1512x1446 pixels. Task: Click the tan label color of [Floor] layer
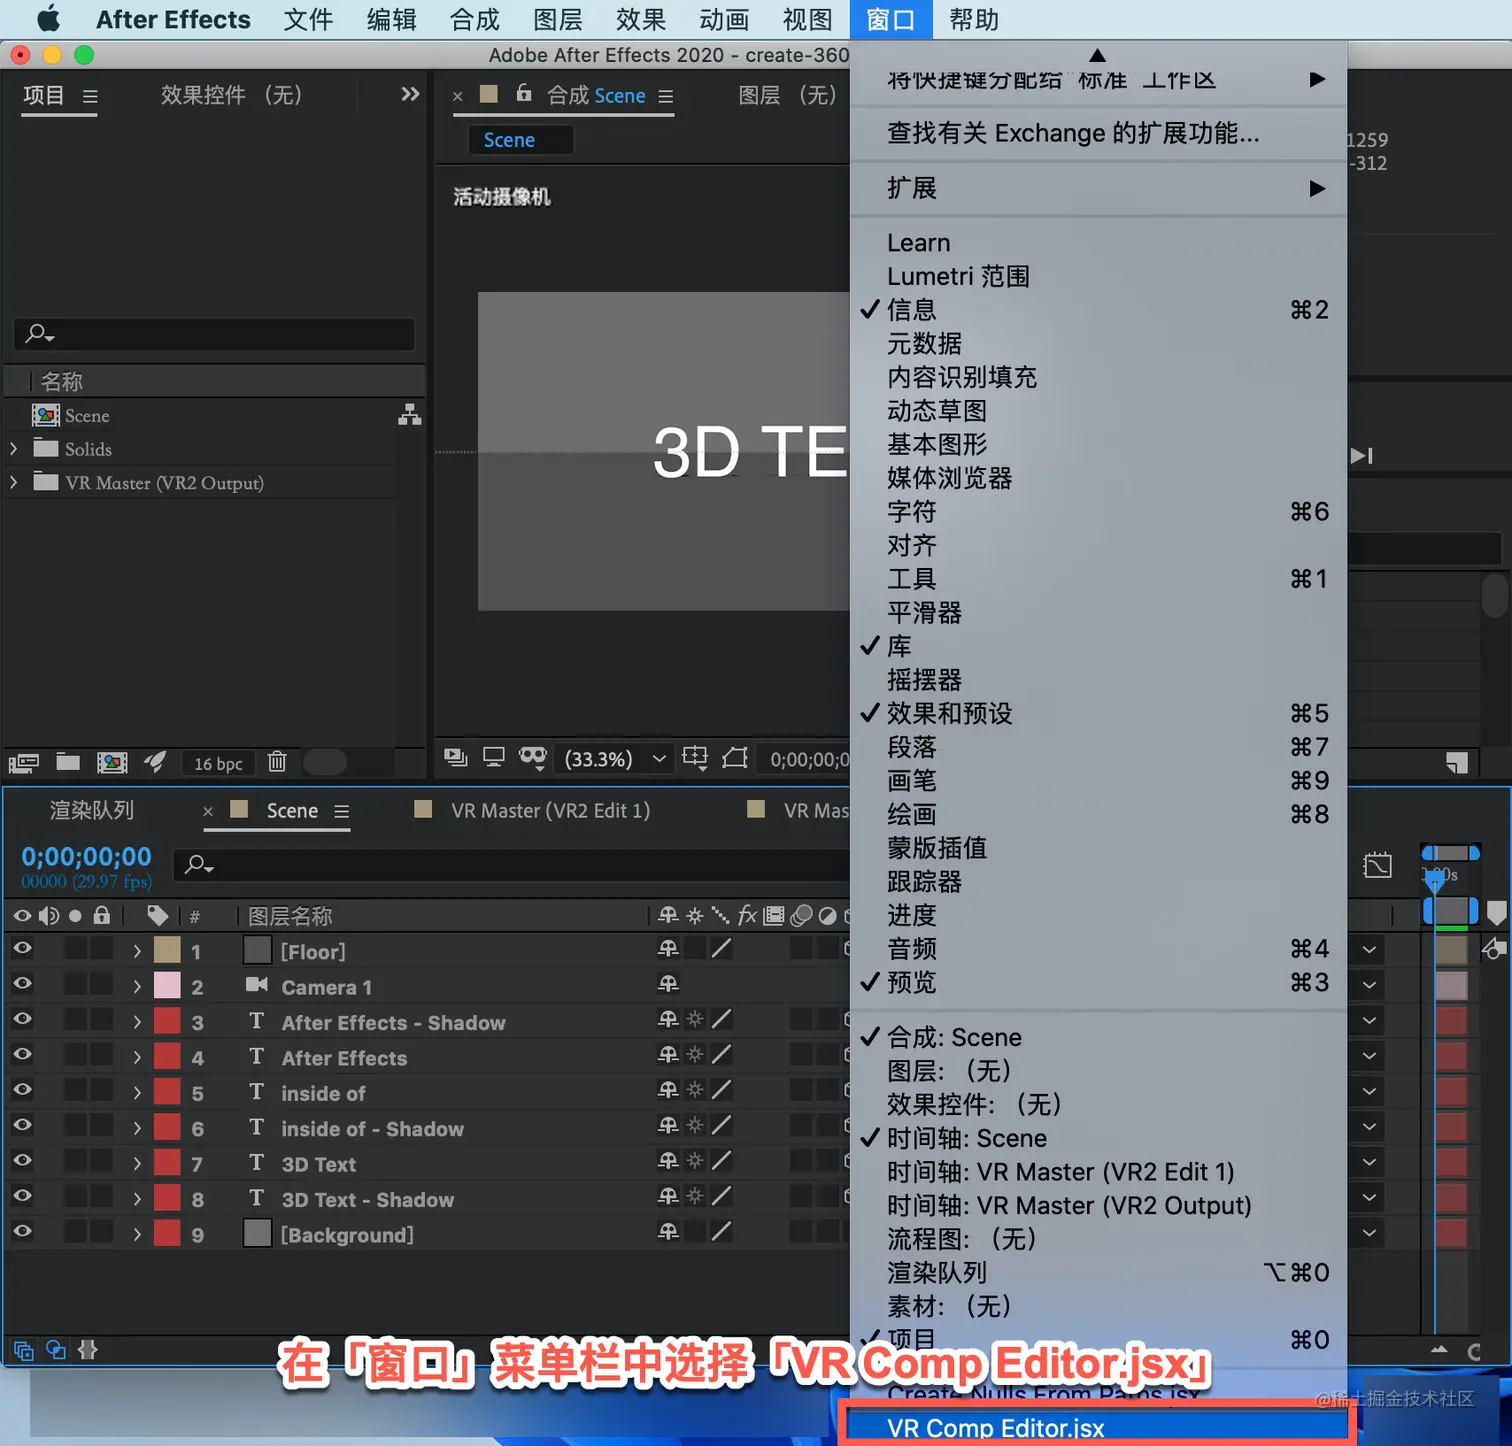click(x=167, y=950)
